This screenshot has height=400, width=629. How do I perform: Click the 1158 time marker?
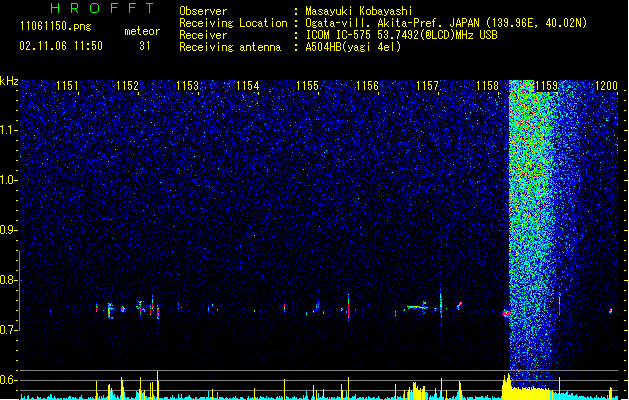point(487,86)
